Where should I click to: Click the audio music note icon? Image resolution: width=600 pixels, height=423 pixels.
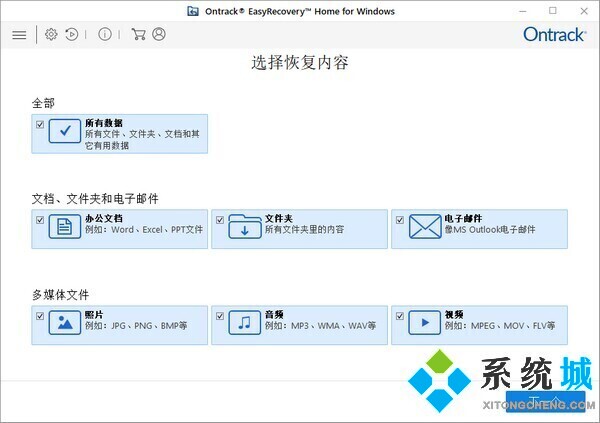(244, 324)
